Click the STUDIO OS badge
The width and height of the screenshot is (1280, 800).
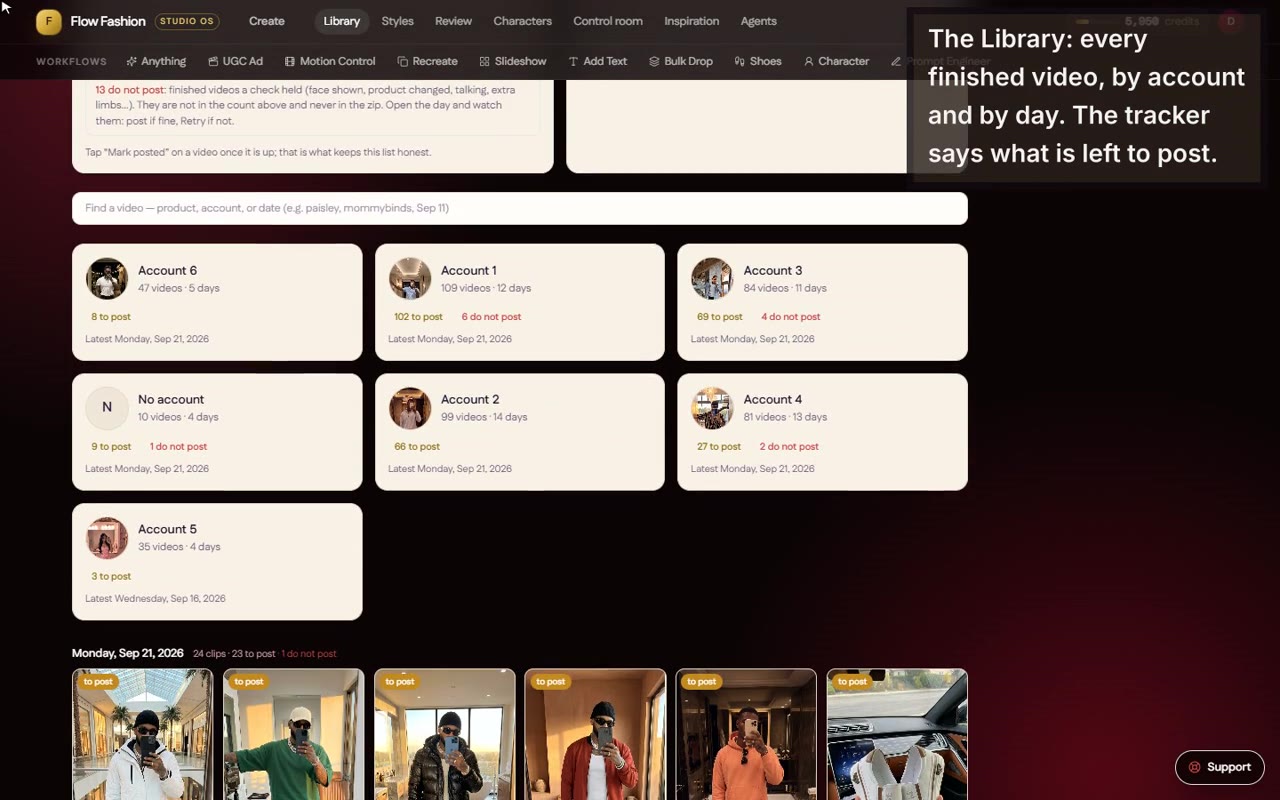pos(188,21)
